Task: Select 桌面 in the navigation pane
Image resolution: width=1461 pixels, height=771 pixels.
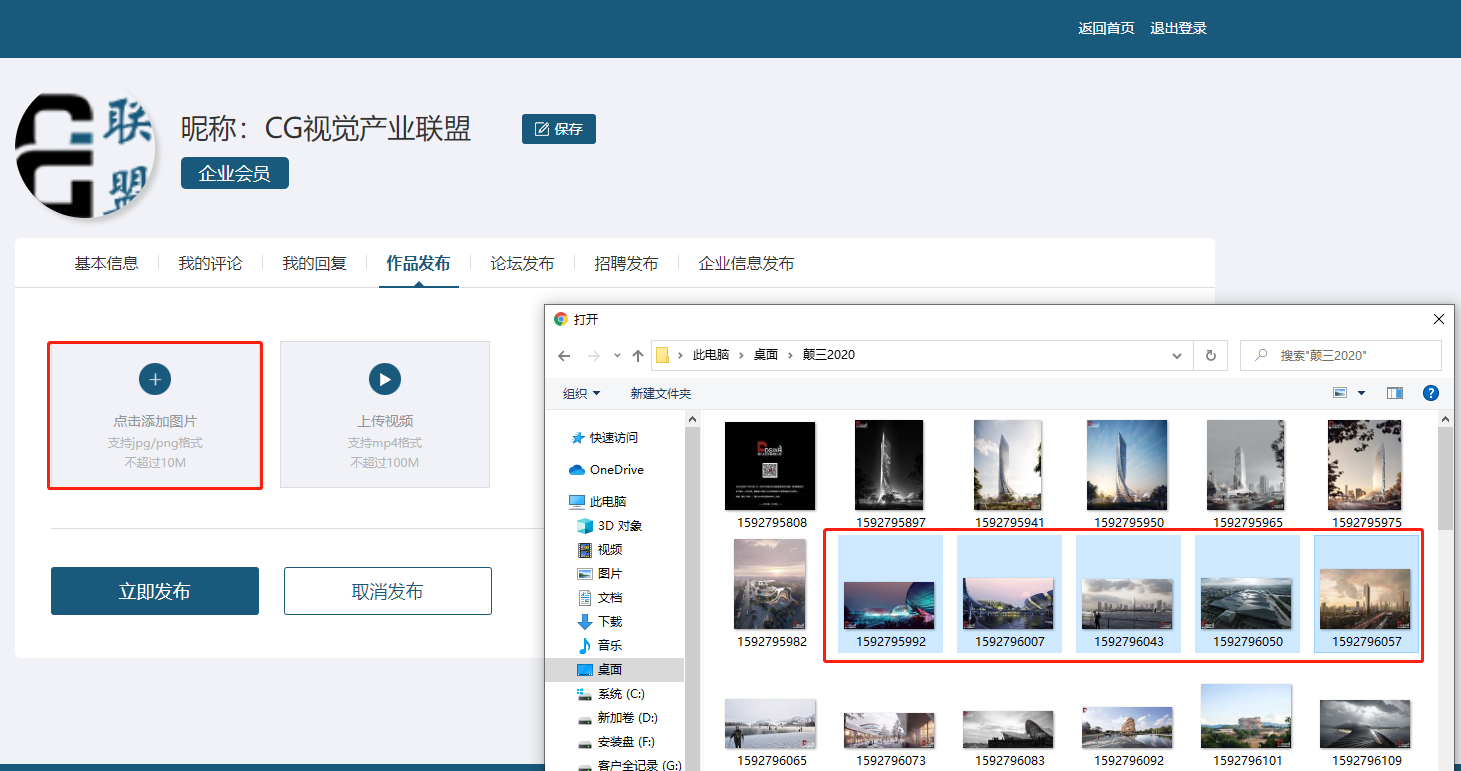Action: (614, 670)
